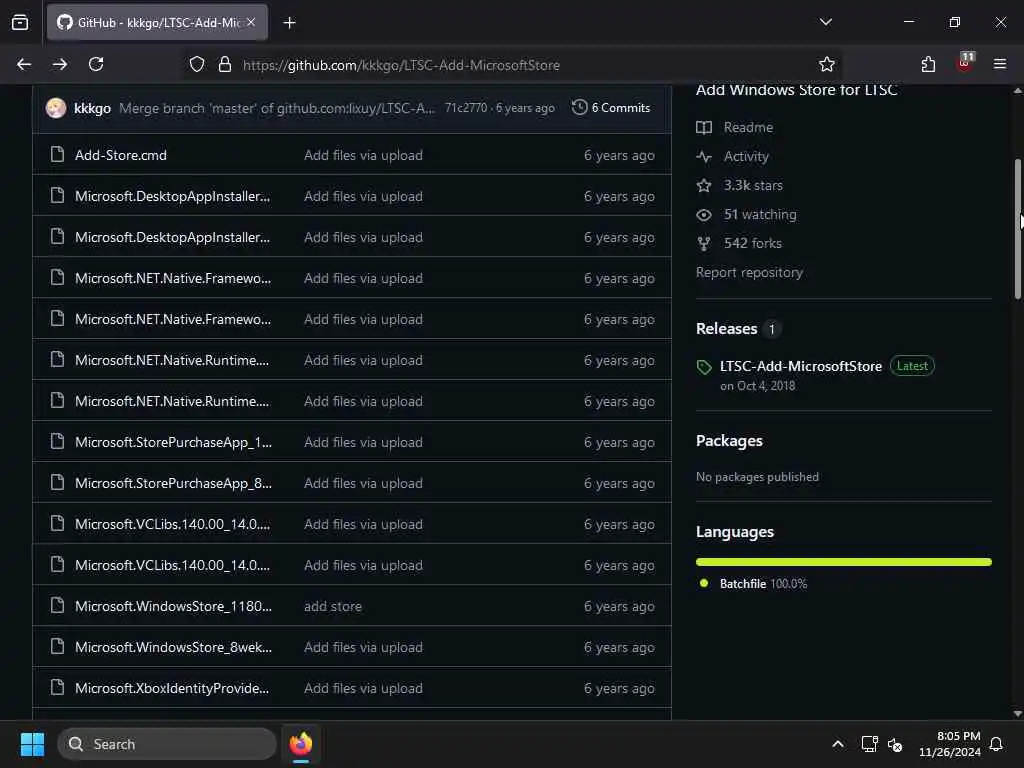Click Report repository link
Screen dimensions: 1024x768
(749, 272)
